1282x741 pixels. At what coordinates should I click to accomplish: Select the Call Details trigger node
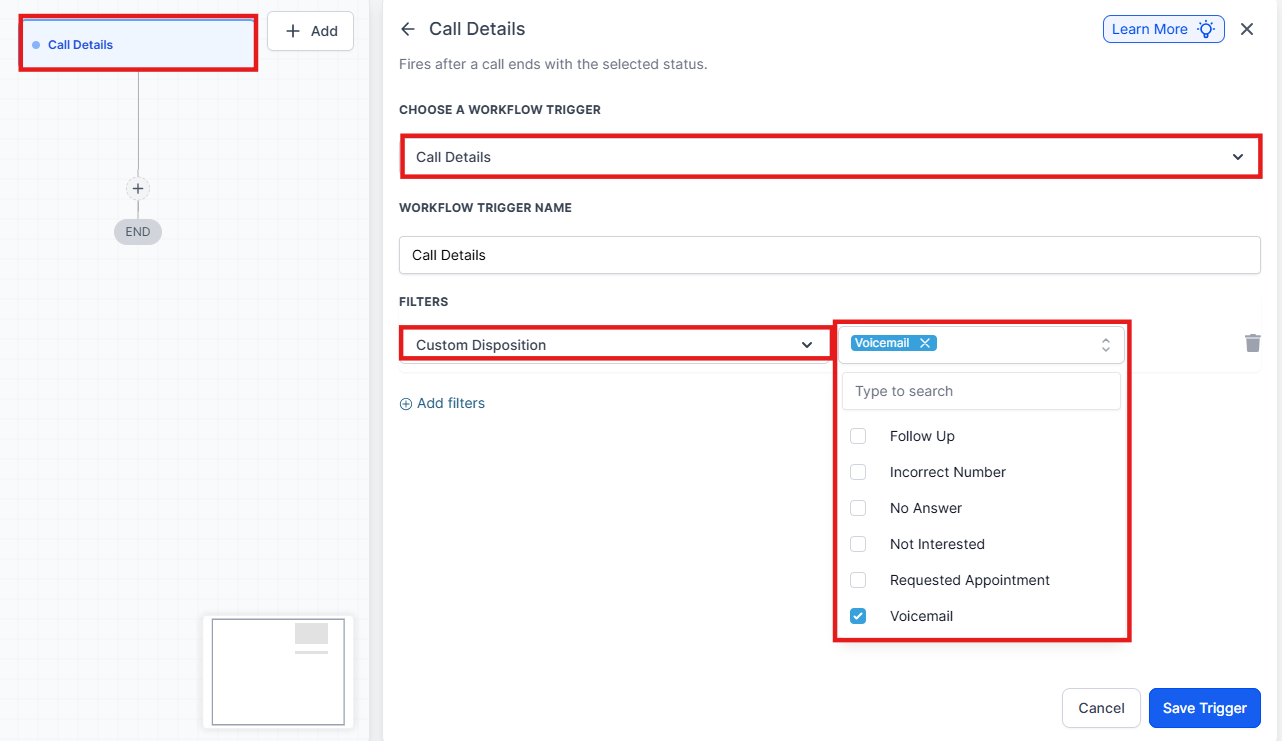[138, 45]
